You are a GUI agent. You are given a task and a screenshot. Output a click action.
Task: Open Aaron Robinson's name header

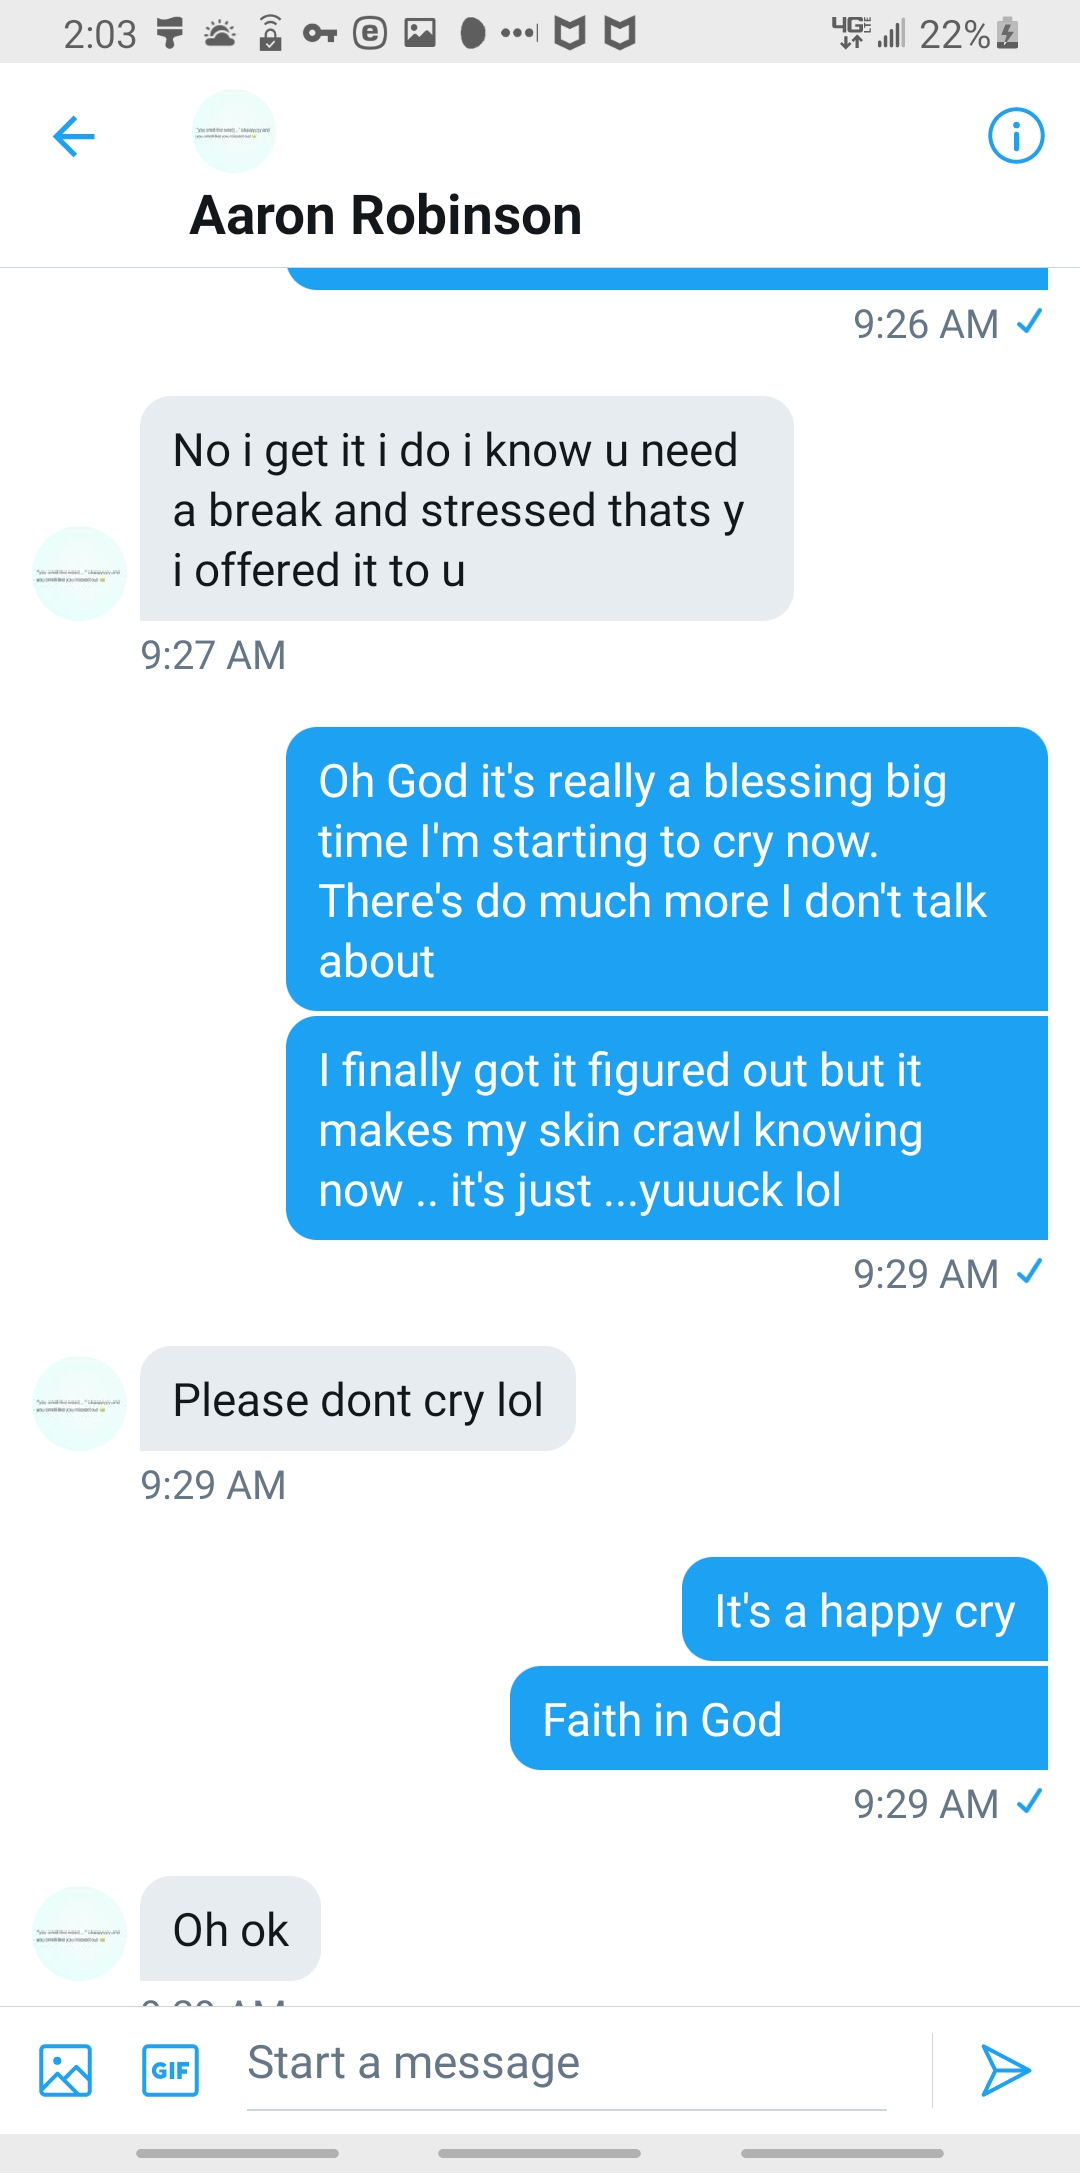386,216
